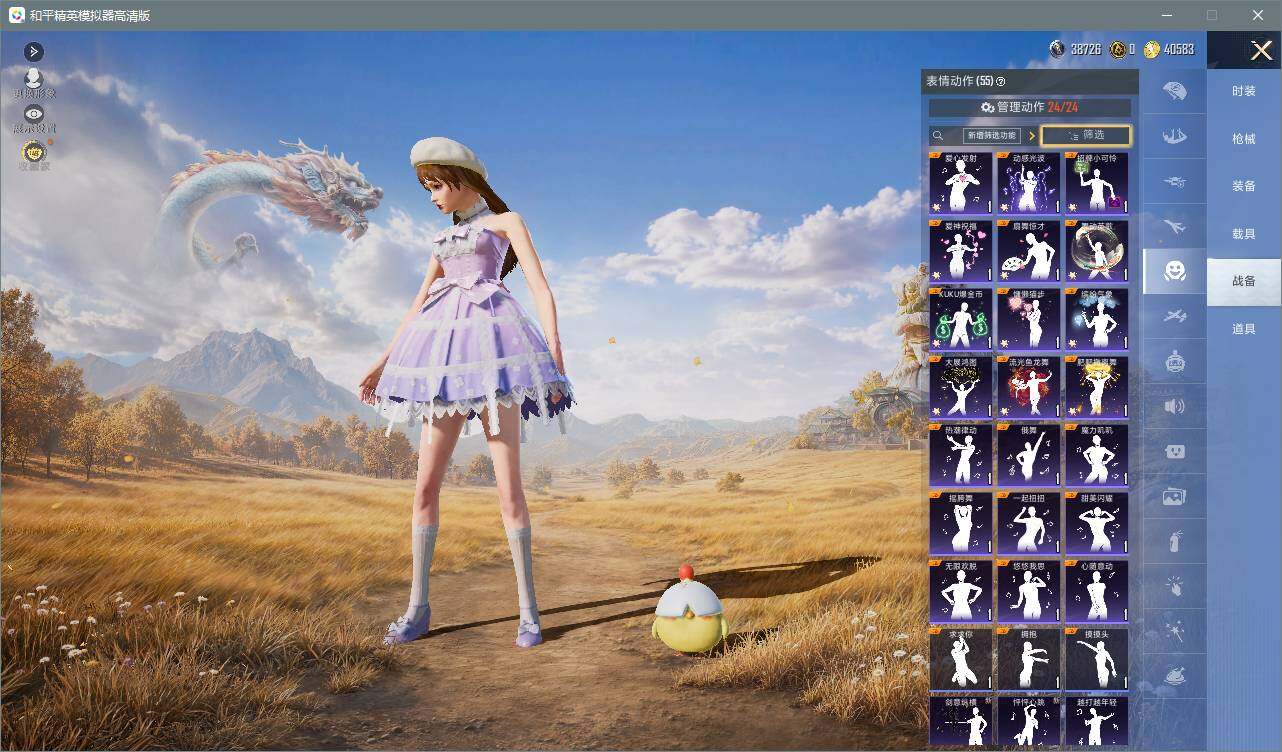Viewport: 1282px width, 752px height.
Task: Choose the 心随意动 emote
Action: point(1097,591)
